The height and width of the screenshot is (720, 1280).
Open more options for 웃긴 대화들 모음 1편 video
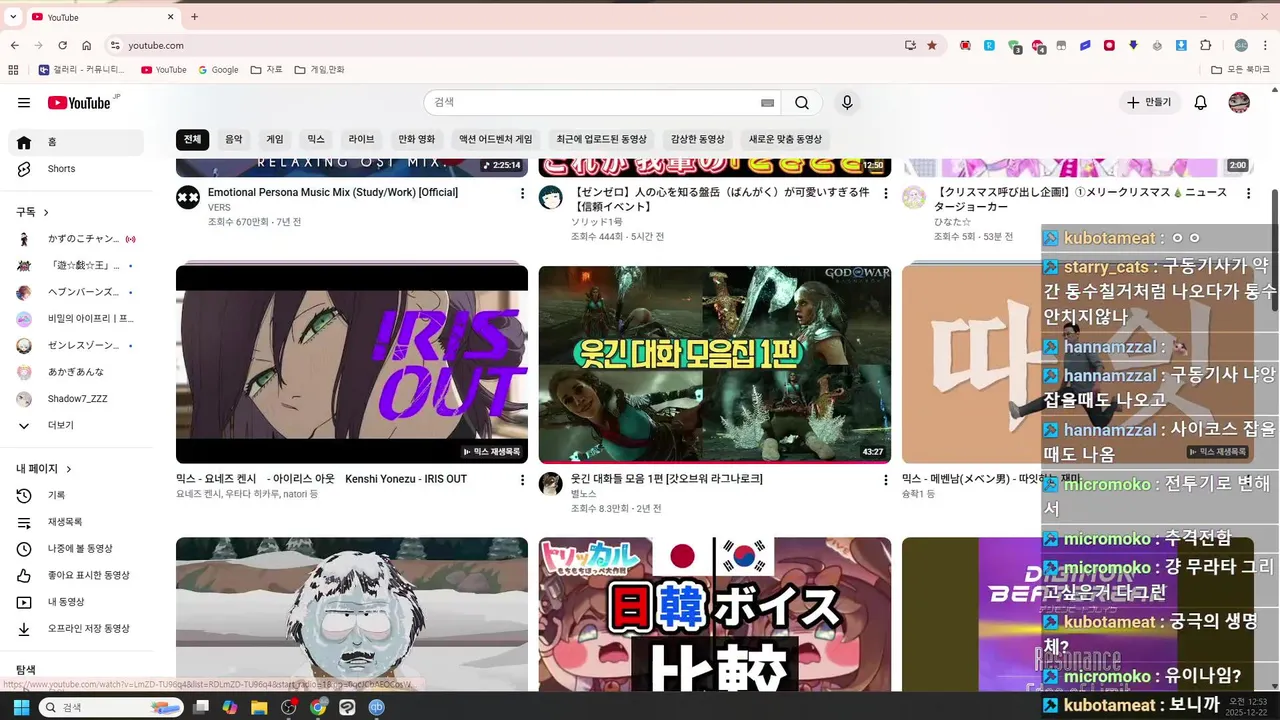tap(885, 480)
